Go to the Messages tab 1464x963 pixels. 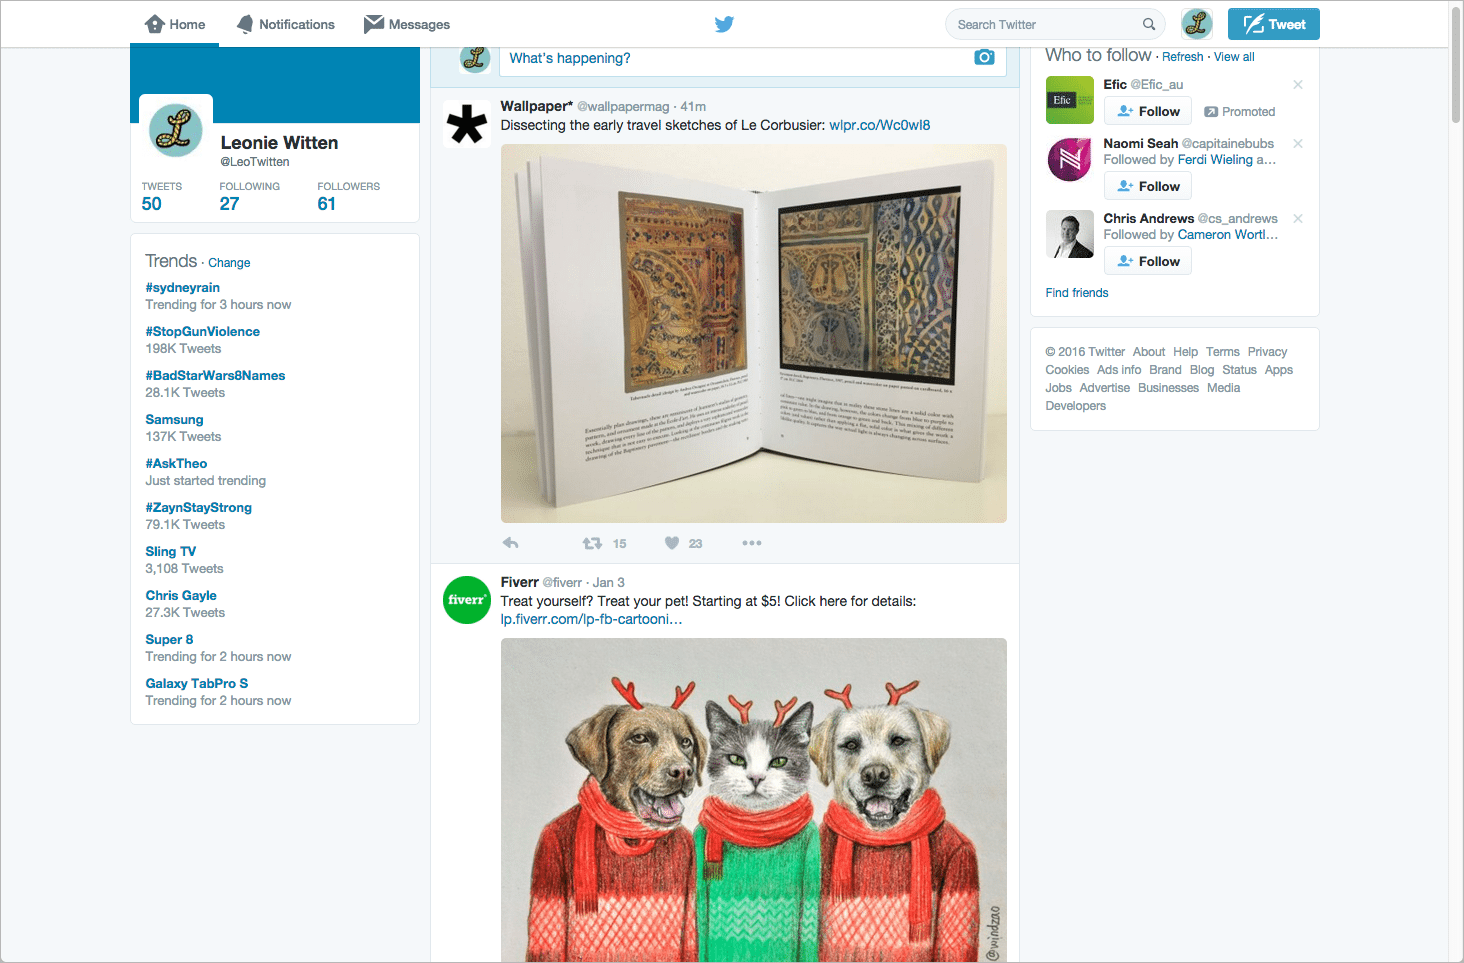[407, 24]
